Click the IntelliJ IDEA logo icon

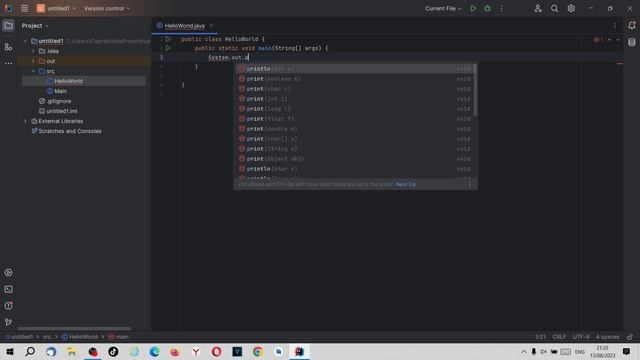[x=8, y=8]
